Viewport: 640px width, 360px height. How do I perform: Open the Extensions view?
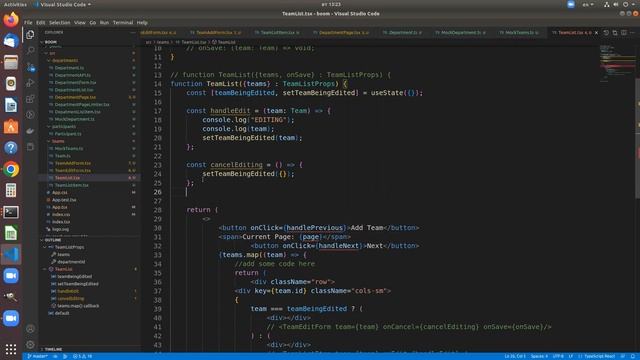click(x=30, y=99)
